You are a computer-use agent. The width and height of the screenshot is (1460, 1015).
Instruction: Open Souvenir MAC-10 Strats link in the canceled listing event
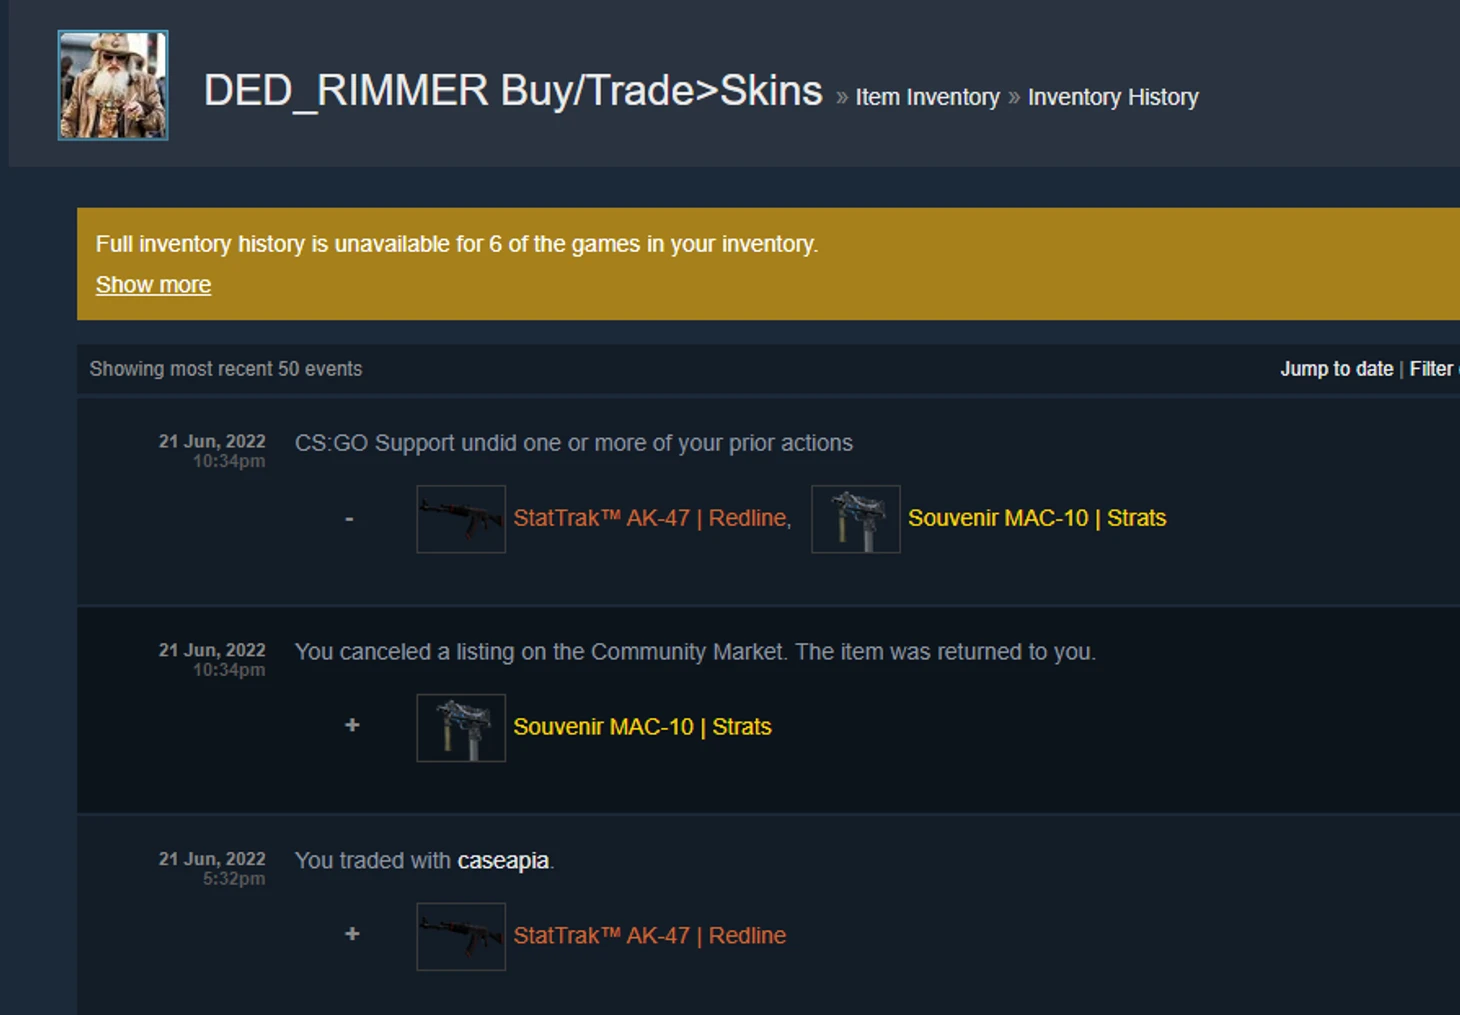click(x=642, y=727)
